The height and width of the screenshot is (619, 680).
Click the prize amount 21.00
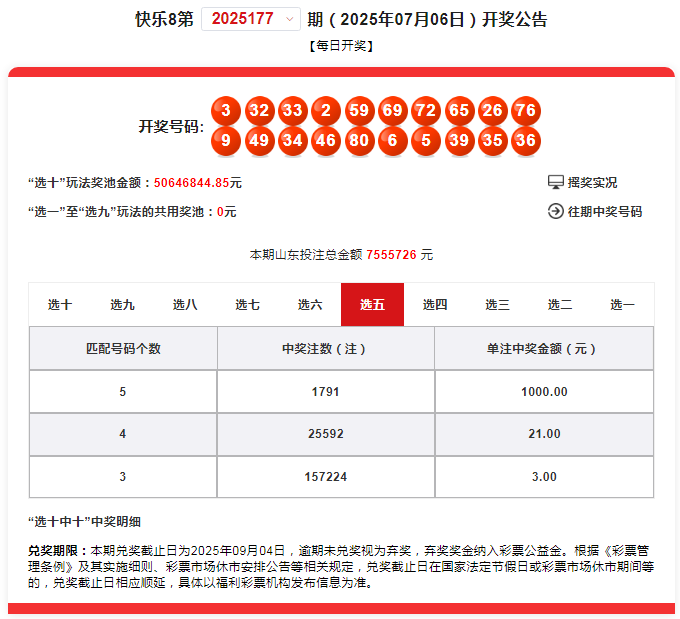[x=544, y=434]
